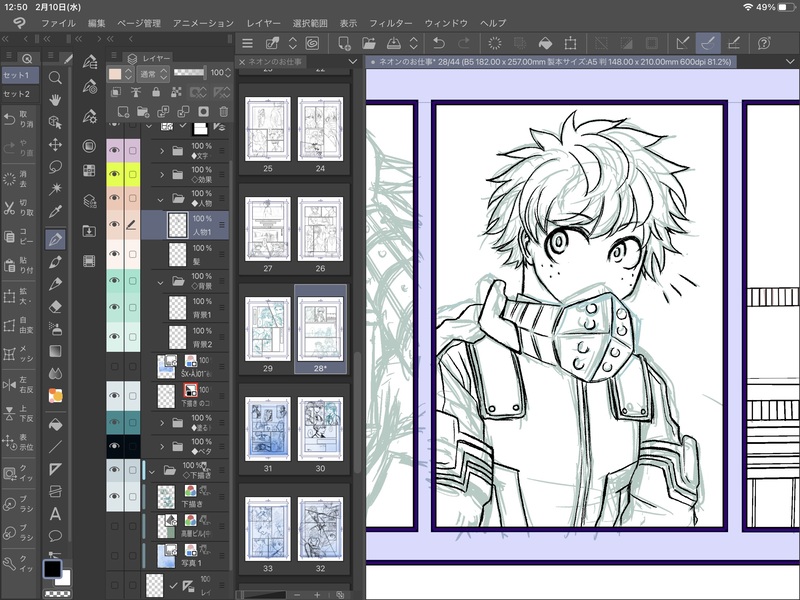Select the Object operation tool

pyautogui.click(x=55, y=122)
